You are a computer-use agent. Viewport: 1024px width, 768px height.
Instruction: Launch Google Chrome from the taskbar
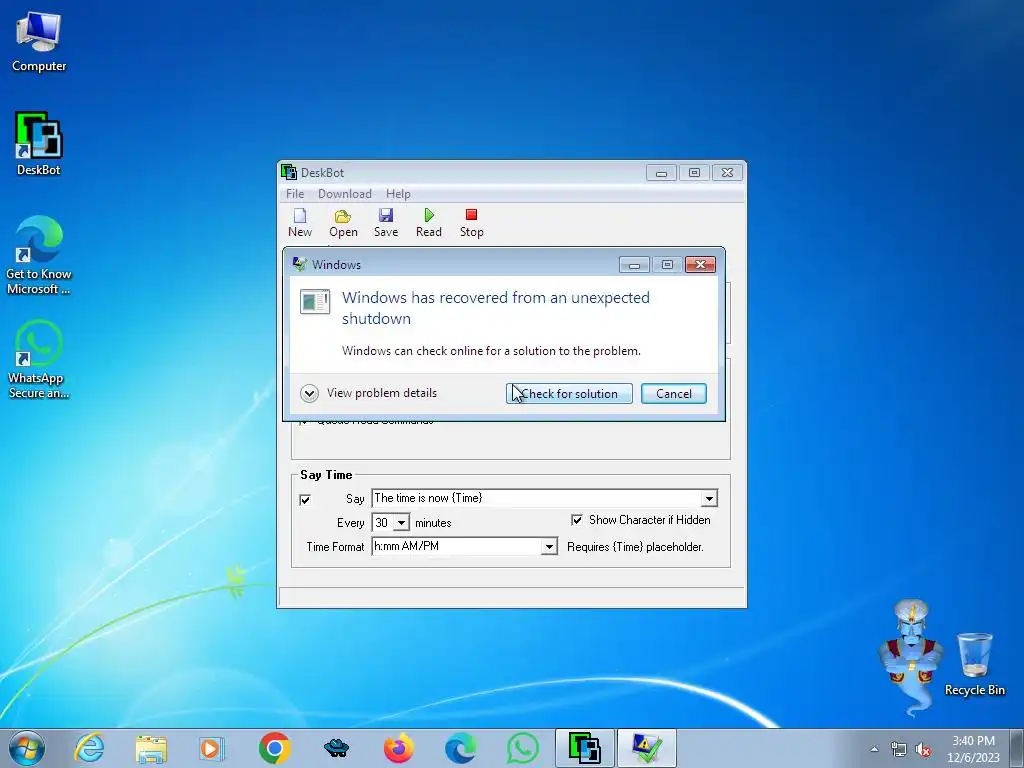coord(274,748)
